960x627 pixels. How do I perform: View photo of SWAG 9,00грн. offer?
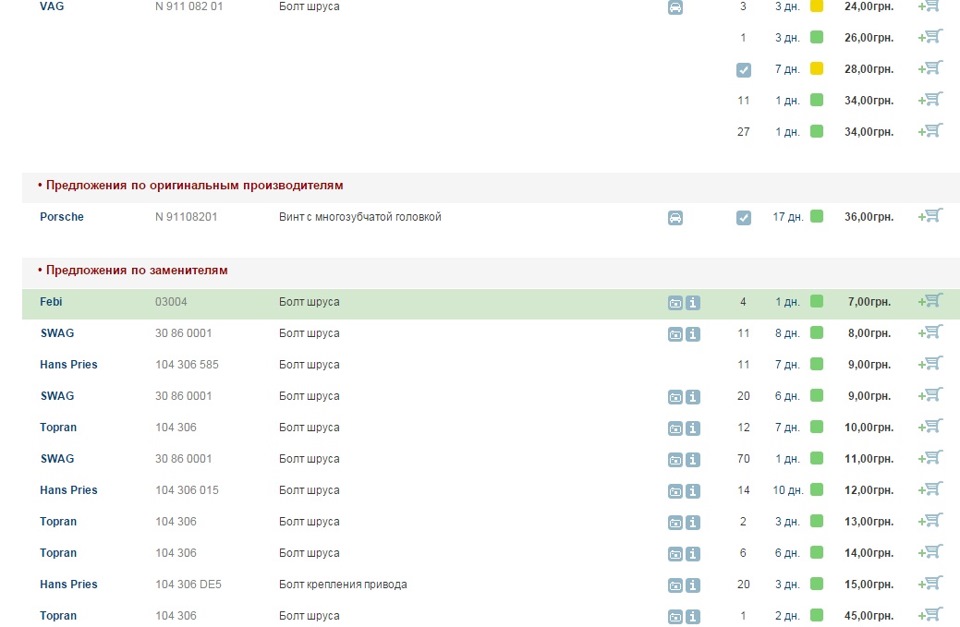675,397
